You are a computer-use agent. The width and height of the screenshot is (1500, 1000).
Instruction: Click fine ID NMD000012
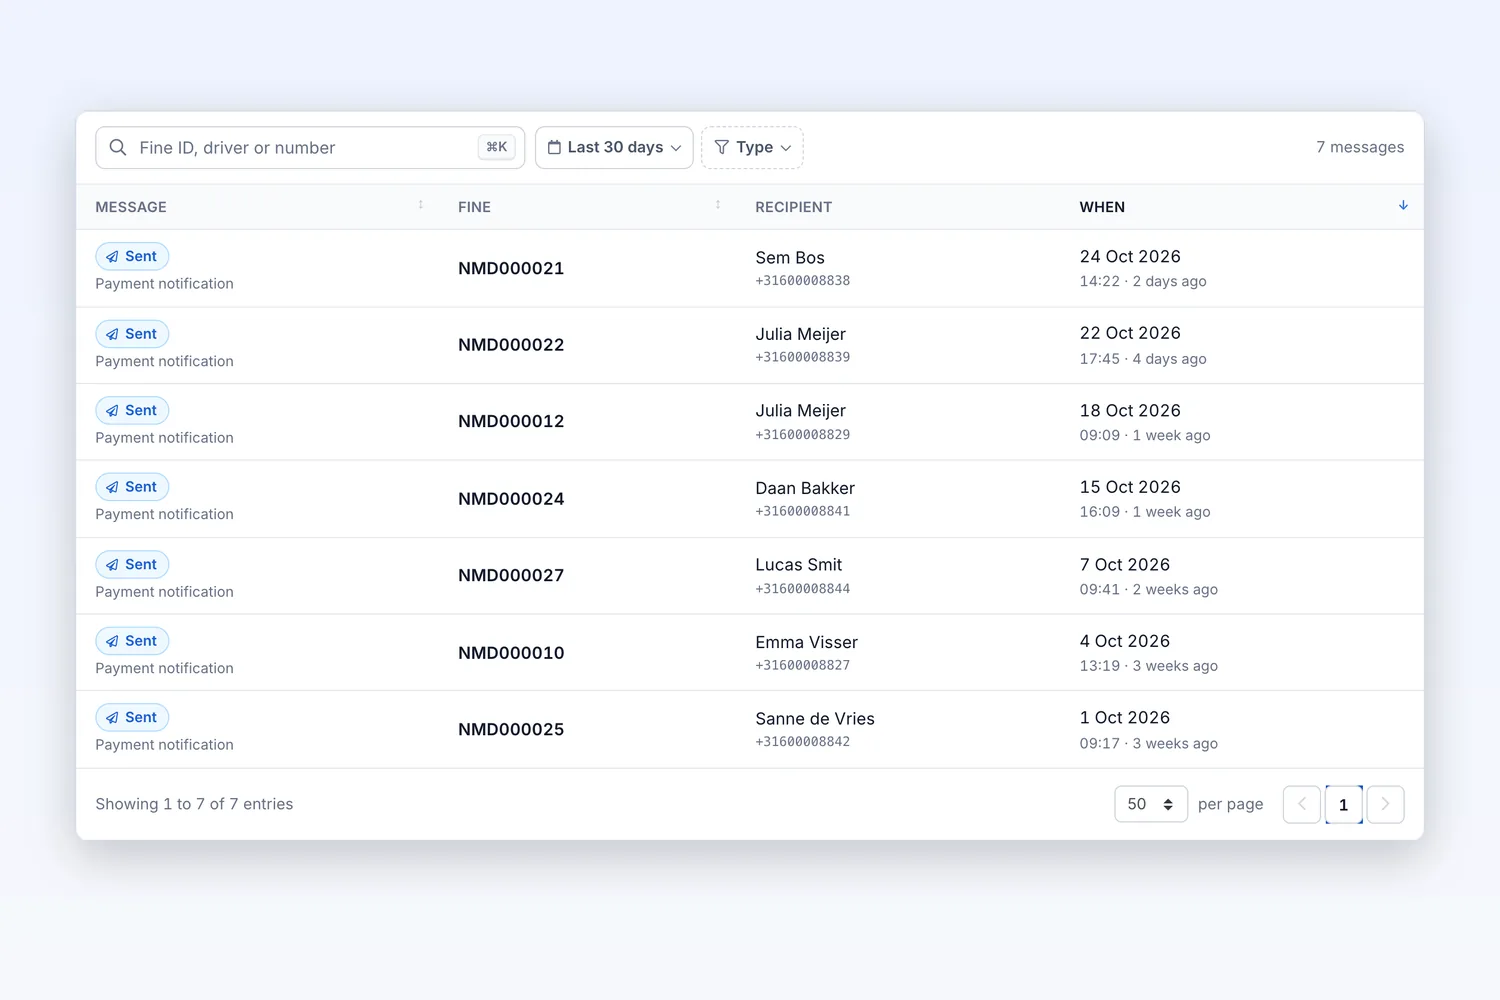click(511, 421)
